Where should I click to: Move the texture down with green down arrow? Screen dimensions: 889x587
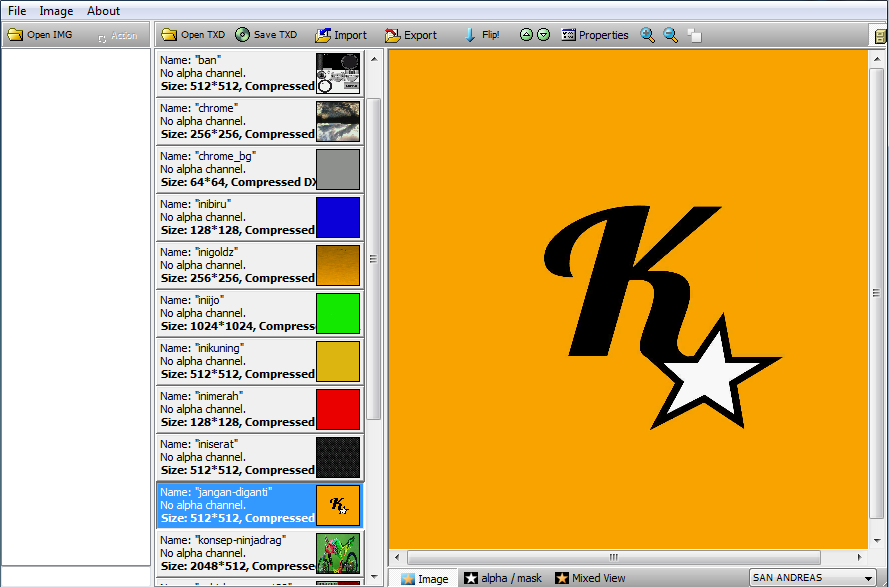(x=543, y=35)
